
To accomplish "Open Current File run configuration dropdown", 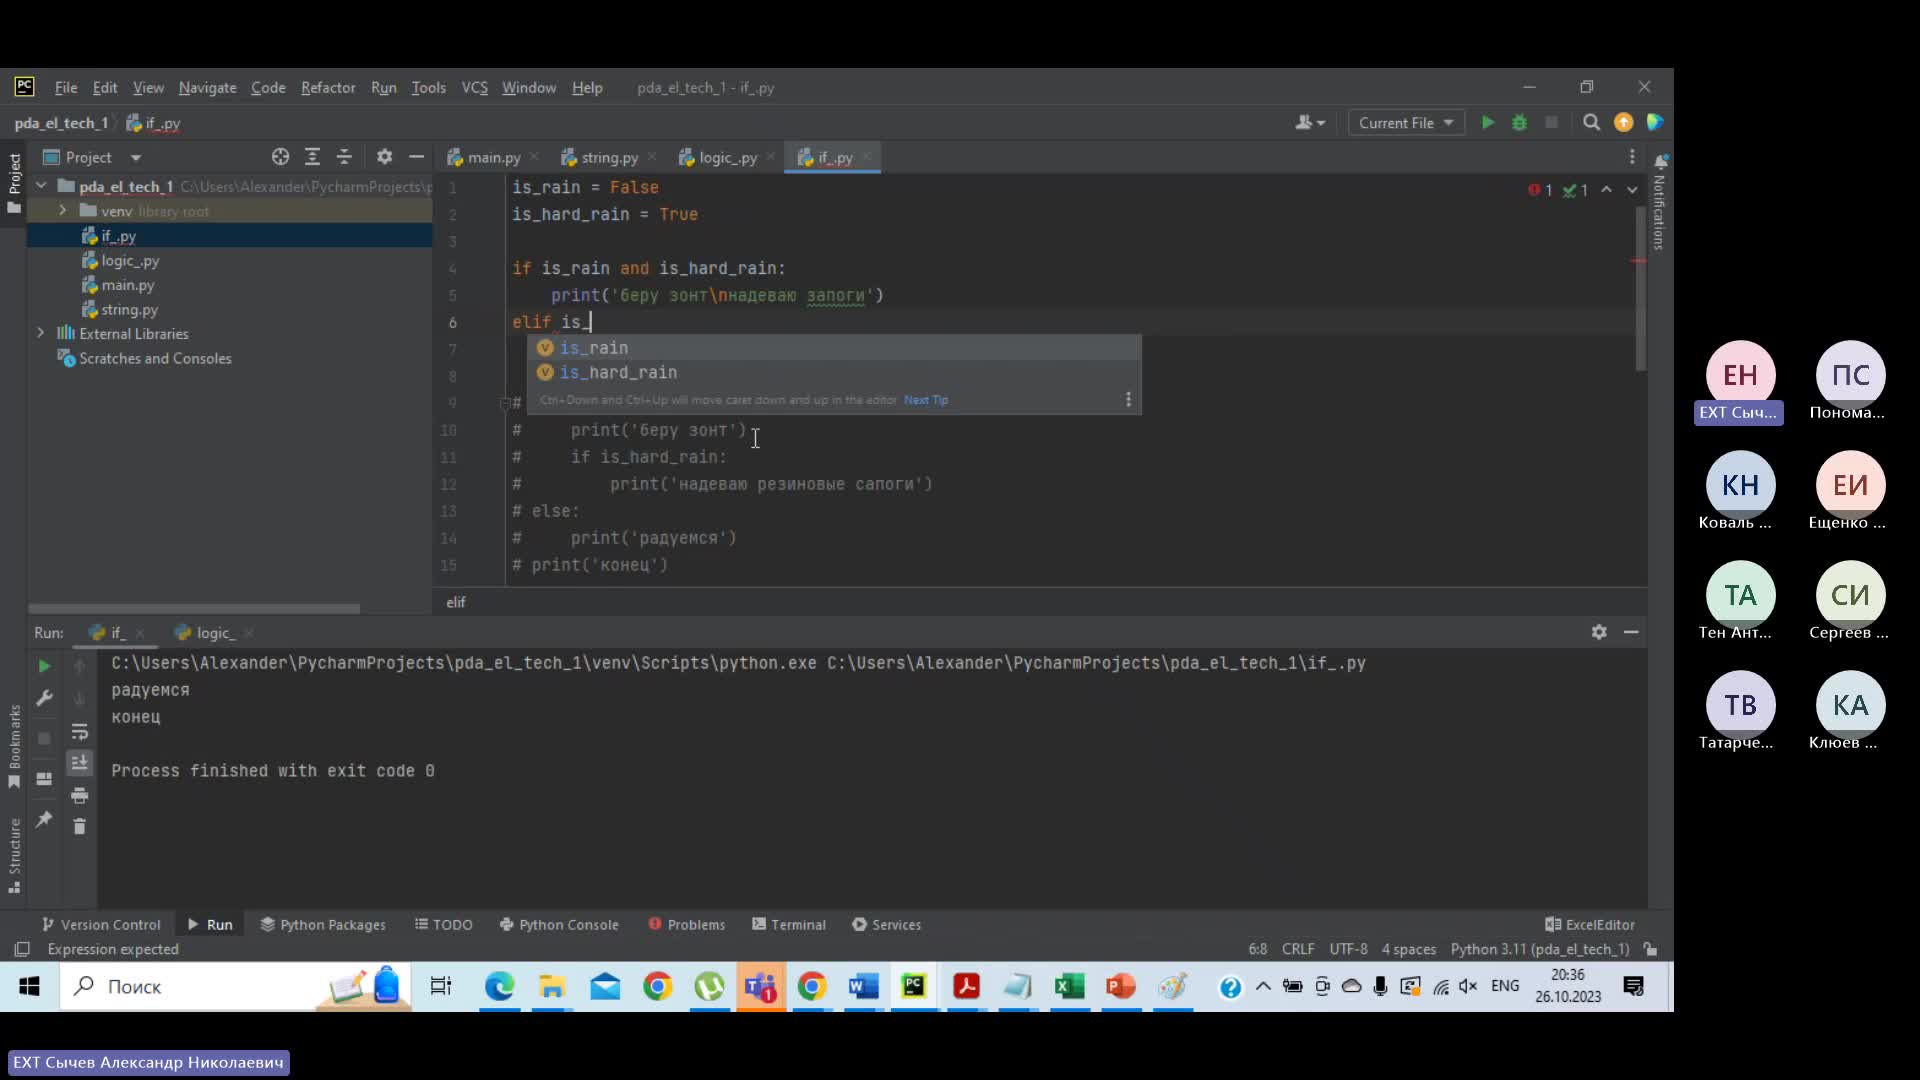I will coord(1405,122).
